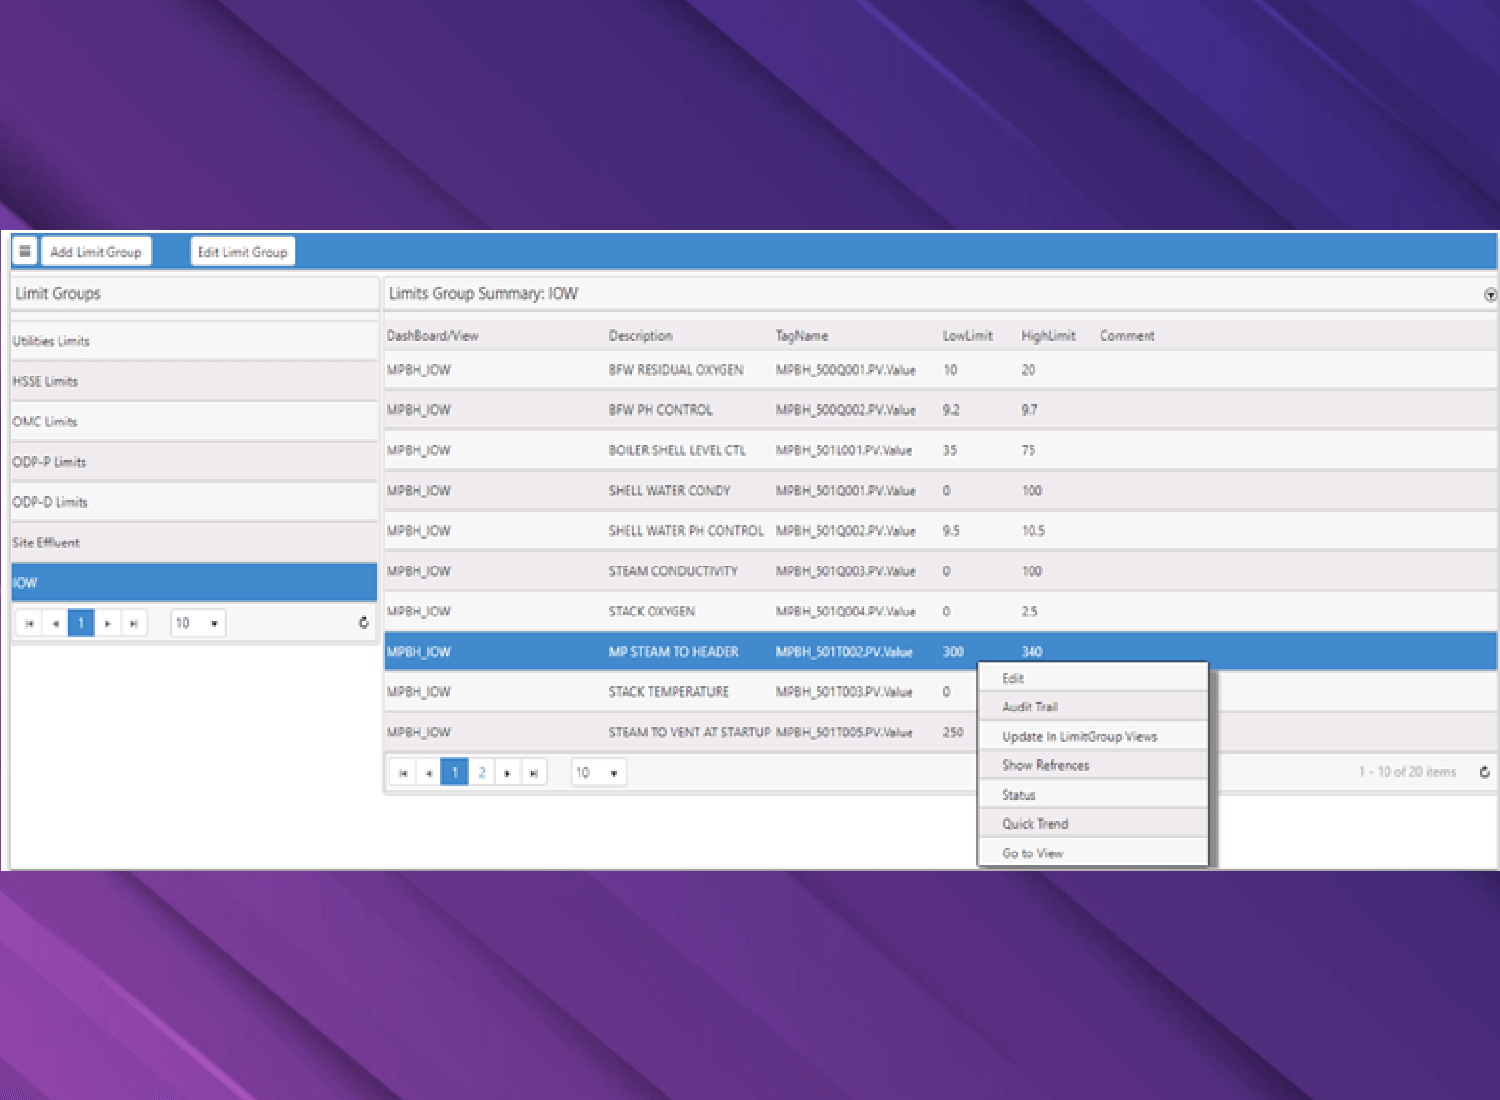The height and width of the screenshot is (1100, 1500).
Task: Open page size dropdown in Limit Groups
Action: pyautogui.click(x=213, y=623)
